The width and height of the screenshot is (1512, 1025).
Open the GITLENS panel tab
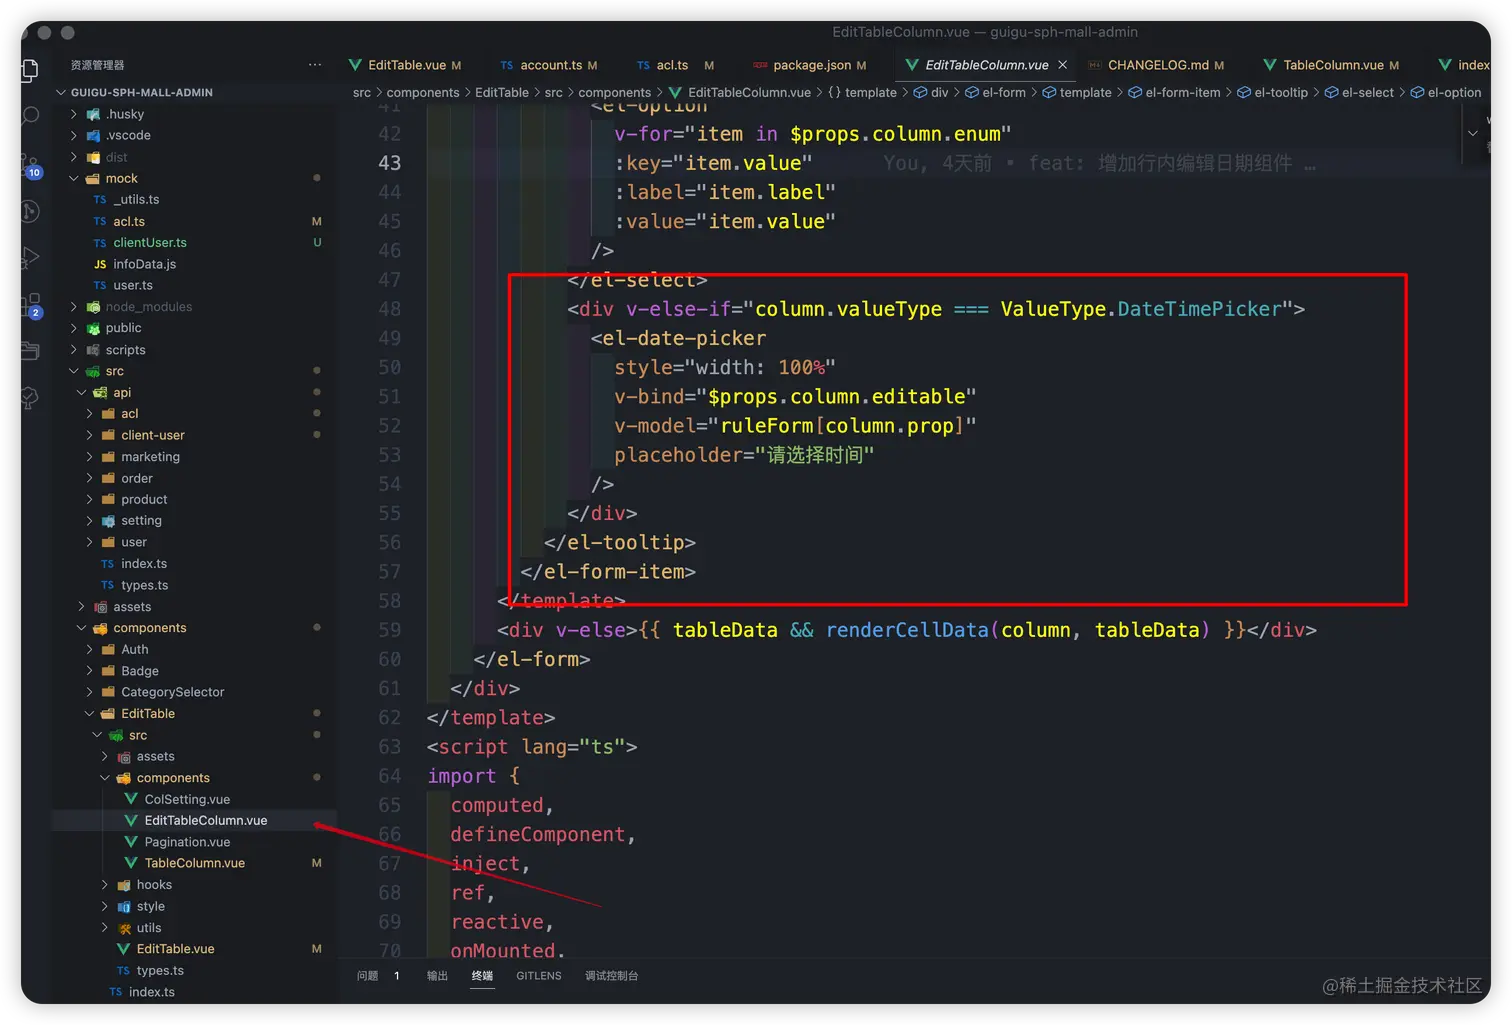[538, 976]
